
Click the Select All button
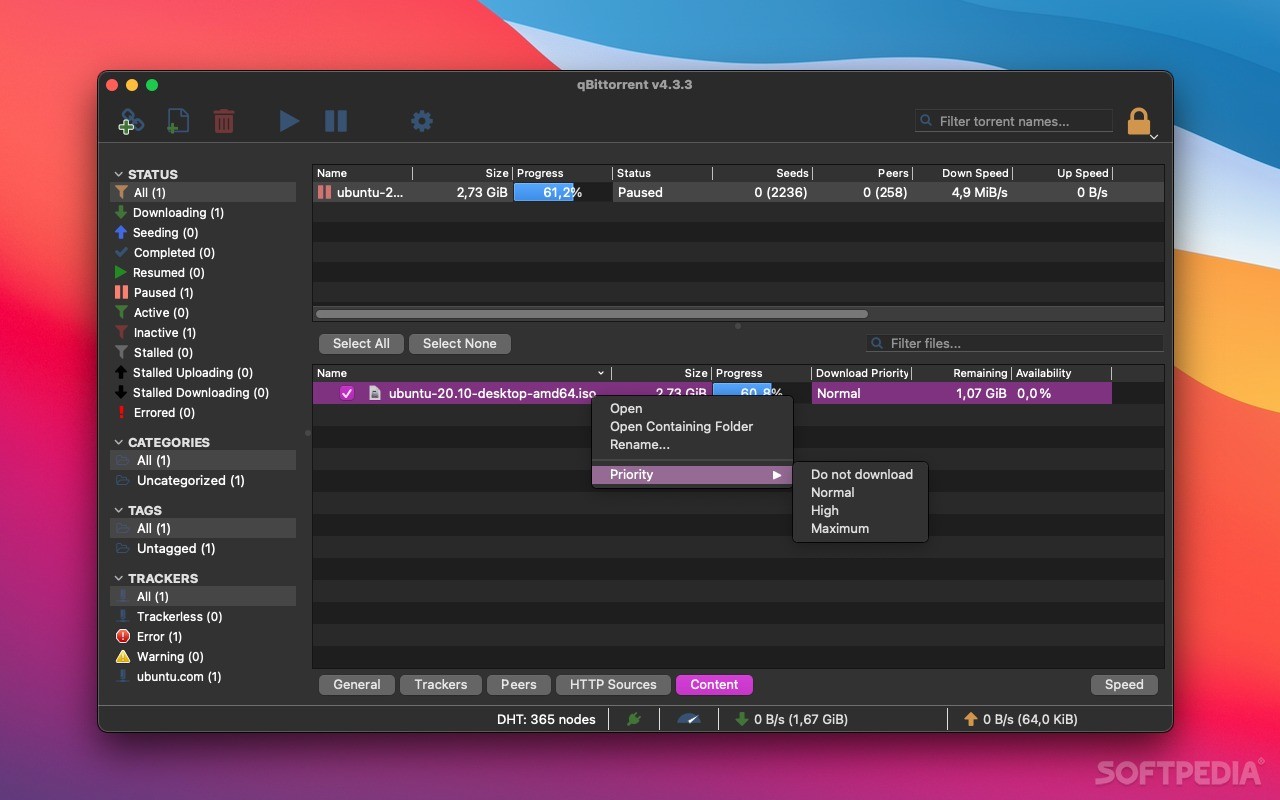click(361, 343)
